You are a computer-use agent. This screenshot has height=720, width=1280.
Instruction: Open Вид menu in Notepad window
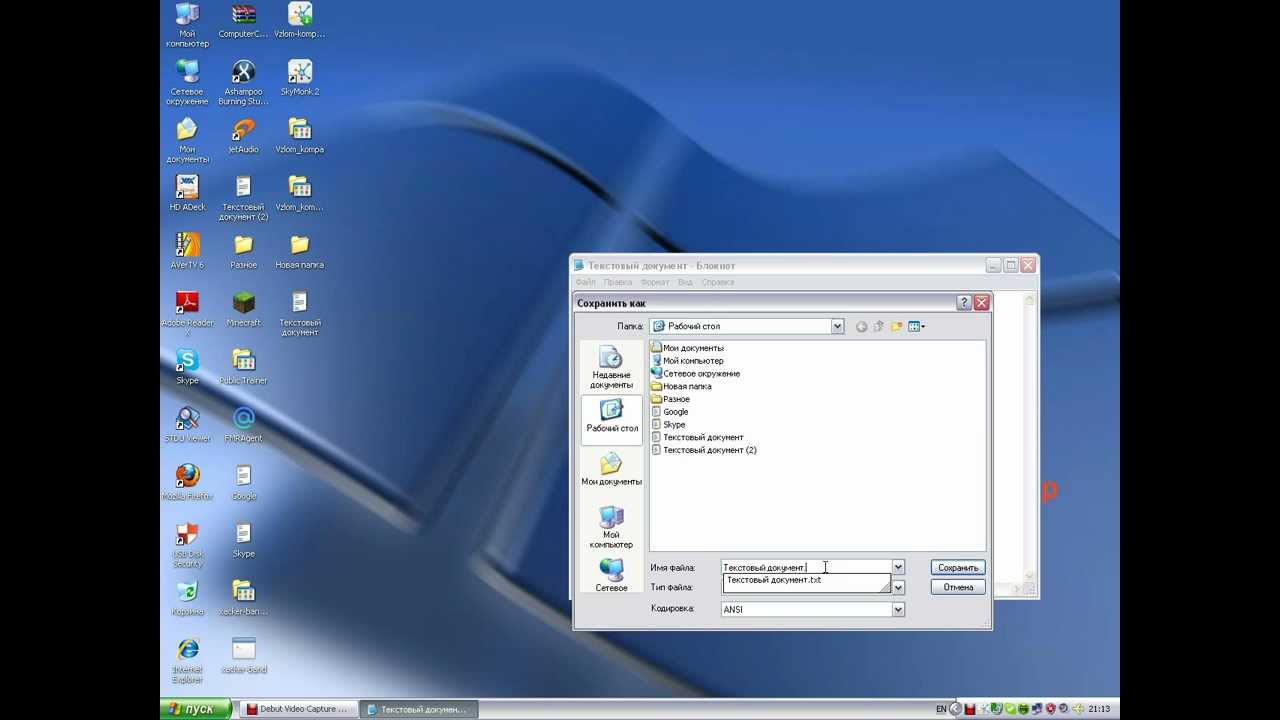coord(685,283)
